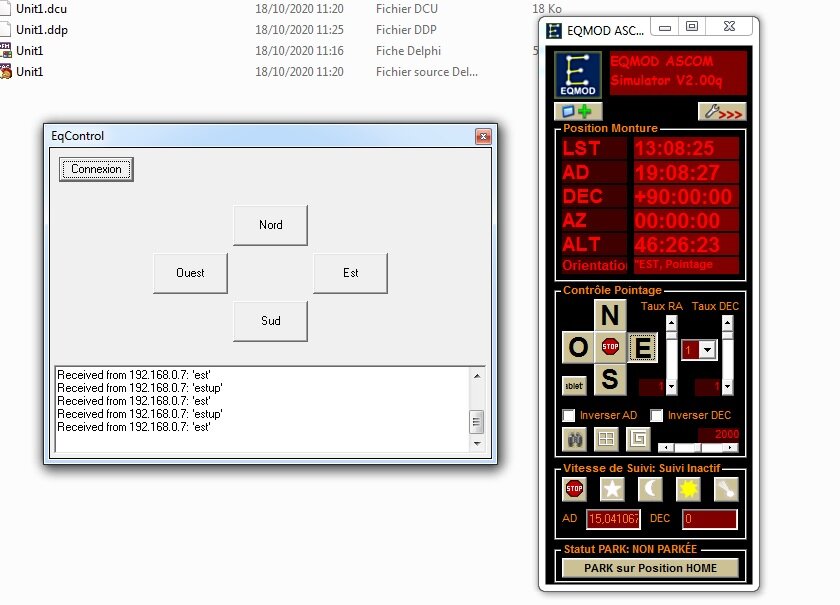This screenshot has height=605, width=840.
Task: Enable the Inverser AD checkbox
Action: pos(569,415)
